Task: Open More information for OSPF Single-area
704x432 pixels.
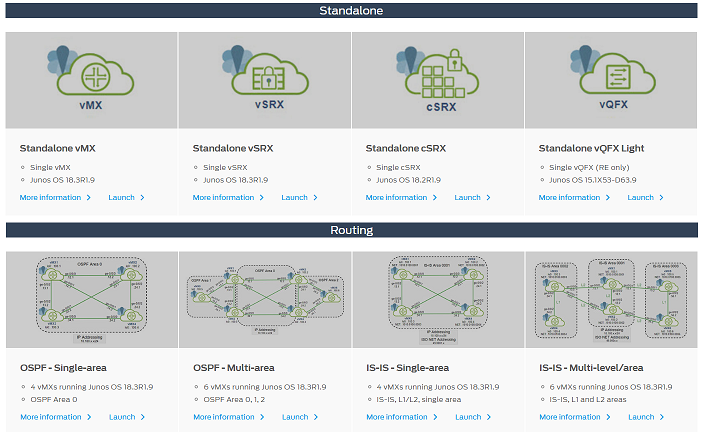Action: point(56,417)
